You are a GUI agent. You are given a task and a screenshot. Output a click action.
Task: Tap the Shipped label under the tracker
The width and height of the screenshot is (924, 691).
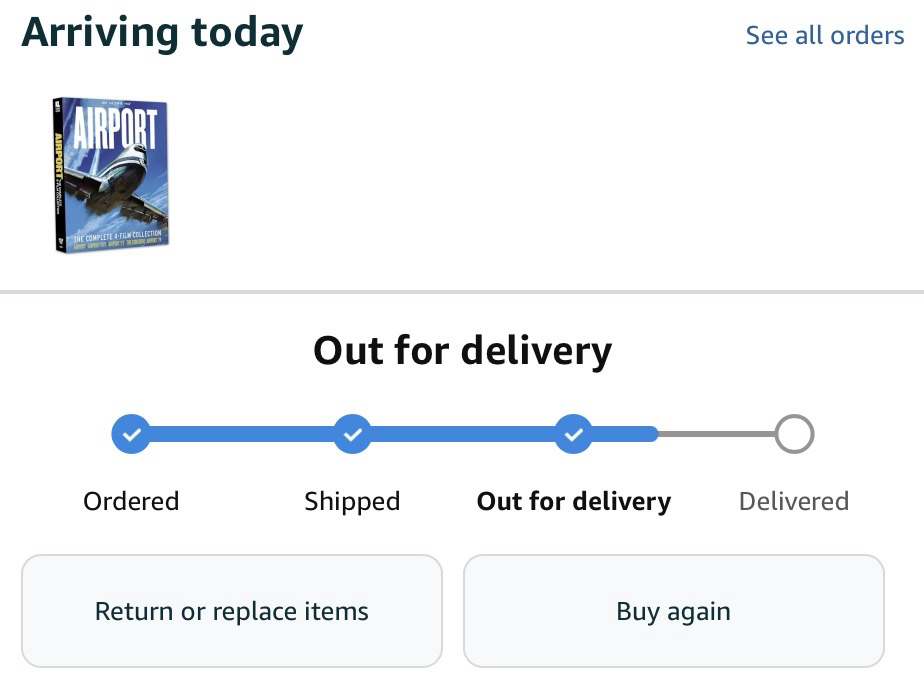coord(352,501)
